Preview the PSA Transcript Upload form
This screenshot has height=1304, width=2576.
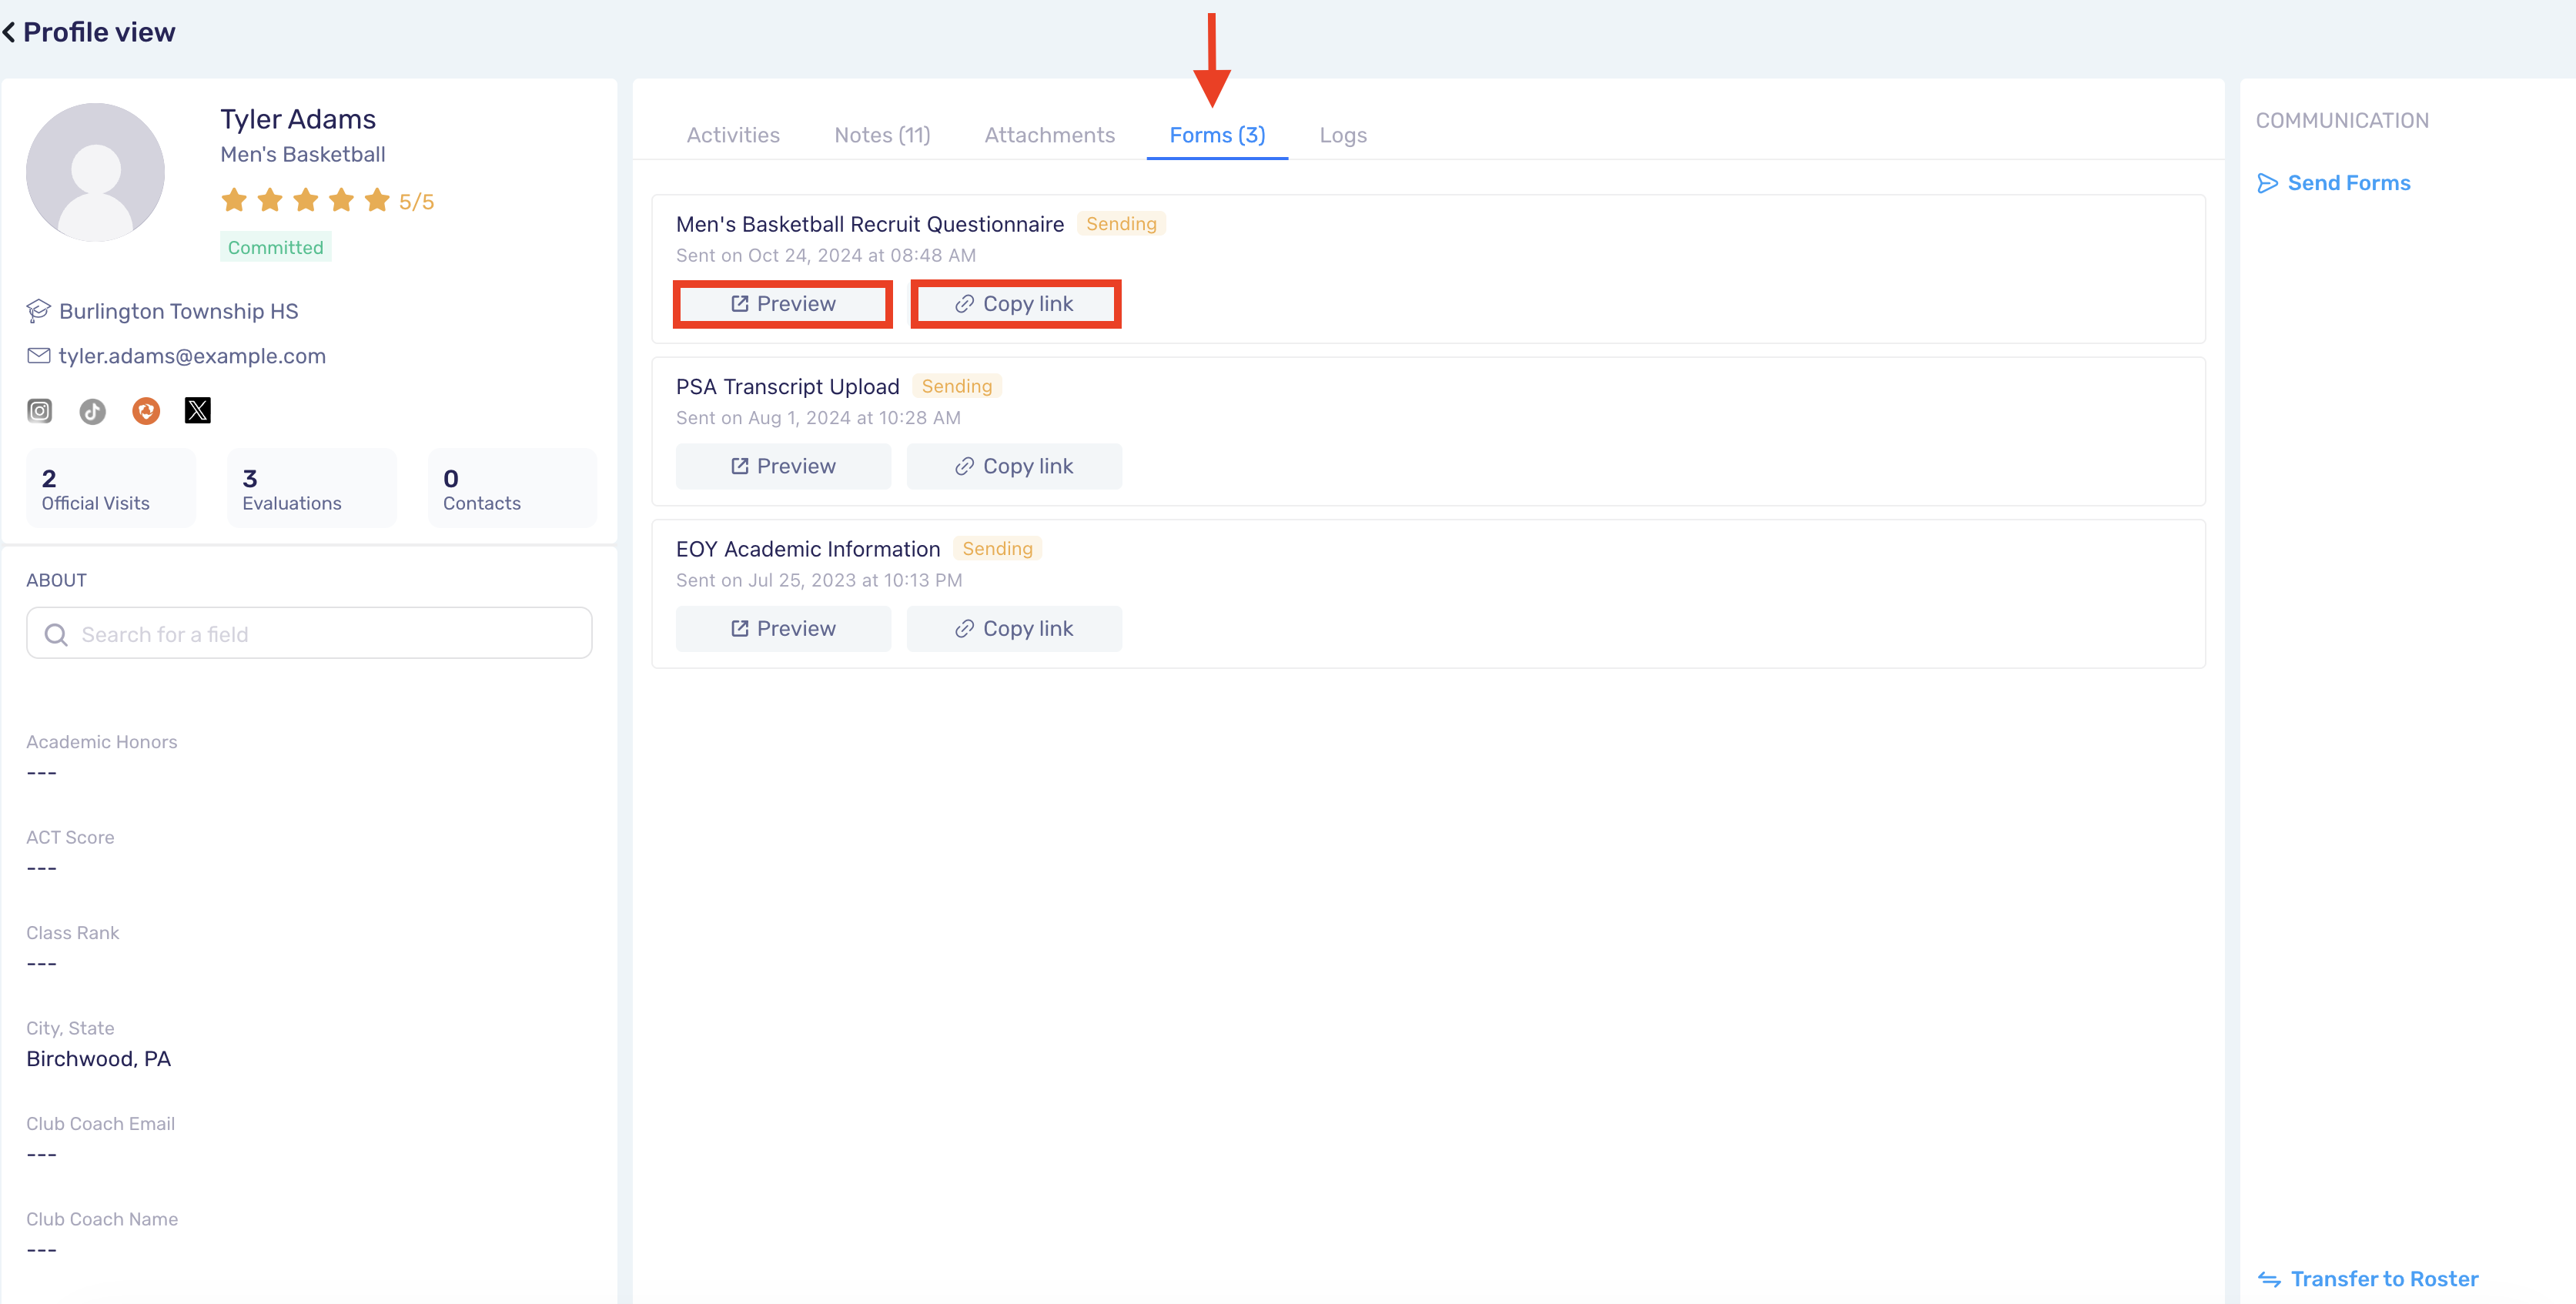point(783,466)
